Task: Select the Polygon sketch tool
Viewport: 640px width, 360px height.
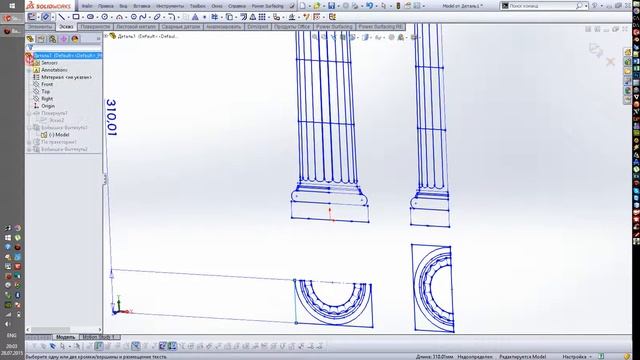Action: coord(133,17)
